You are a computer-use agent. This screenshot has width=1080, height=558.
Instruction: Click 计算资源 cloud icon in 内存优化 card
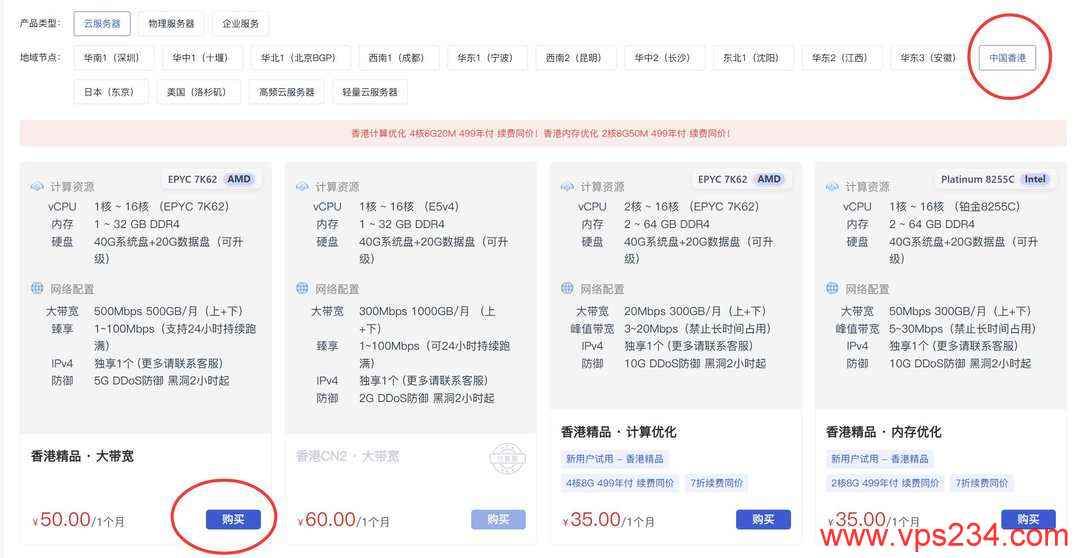coord(832,187)
